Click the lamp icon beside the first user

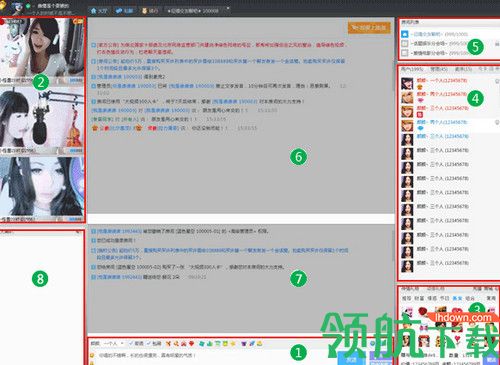pyautogui.click(x=497, y=81)
